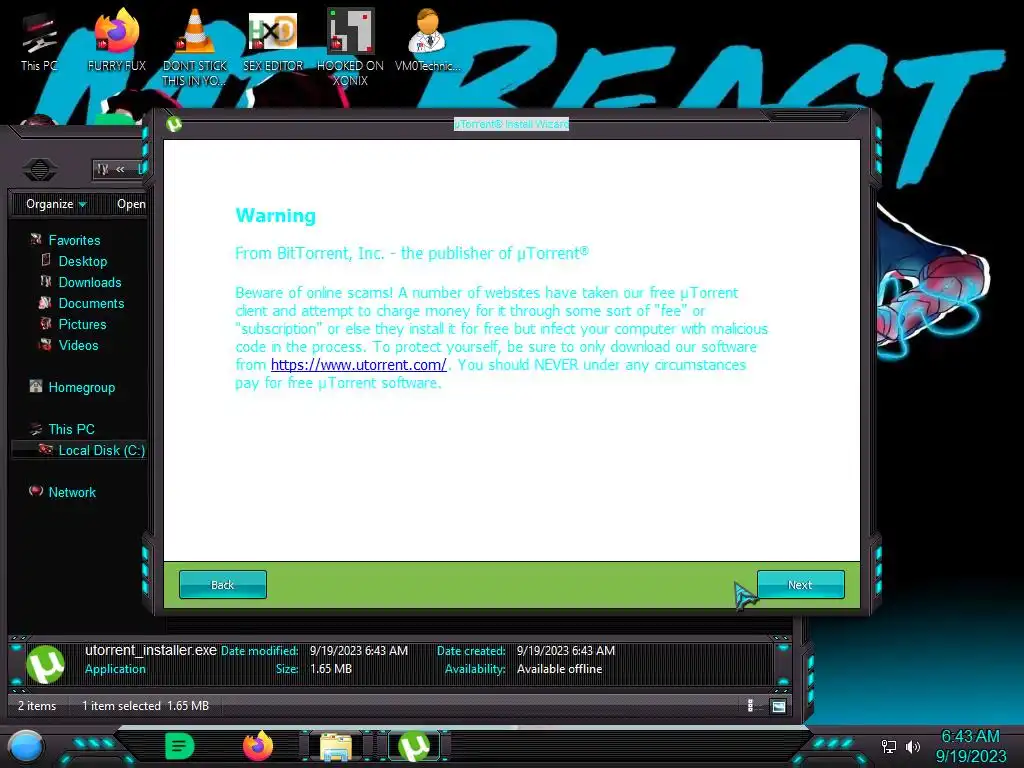Click the uTorrent logo in installer title bar
Image resolution: width=1024 pixels, height=768 pixels.
(174, 123)
